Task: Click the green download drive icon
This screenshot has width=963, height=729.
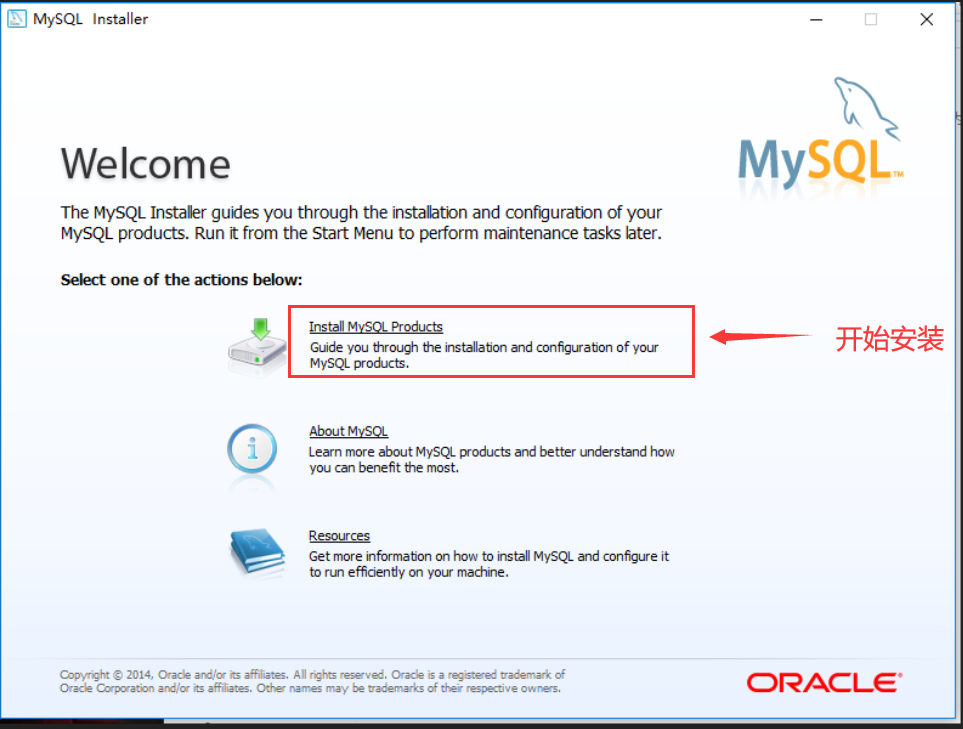Action: (x=257, y=343)
